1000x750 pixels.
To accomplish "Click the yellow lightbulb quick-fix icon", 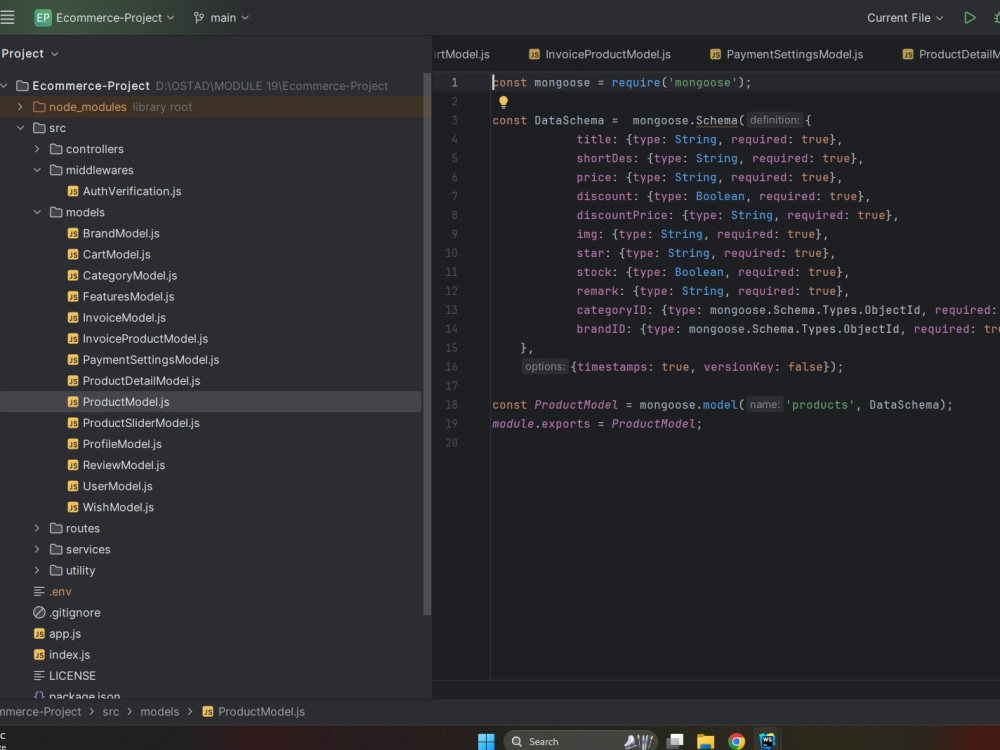I will pos(503,101).
